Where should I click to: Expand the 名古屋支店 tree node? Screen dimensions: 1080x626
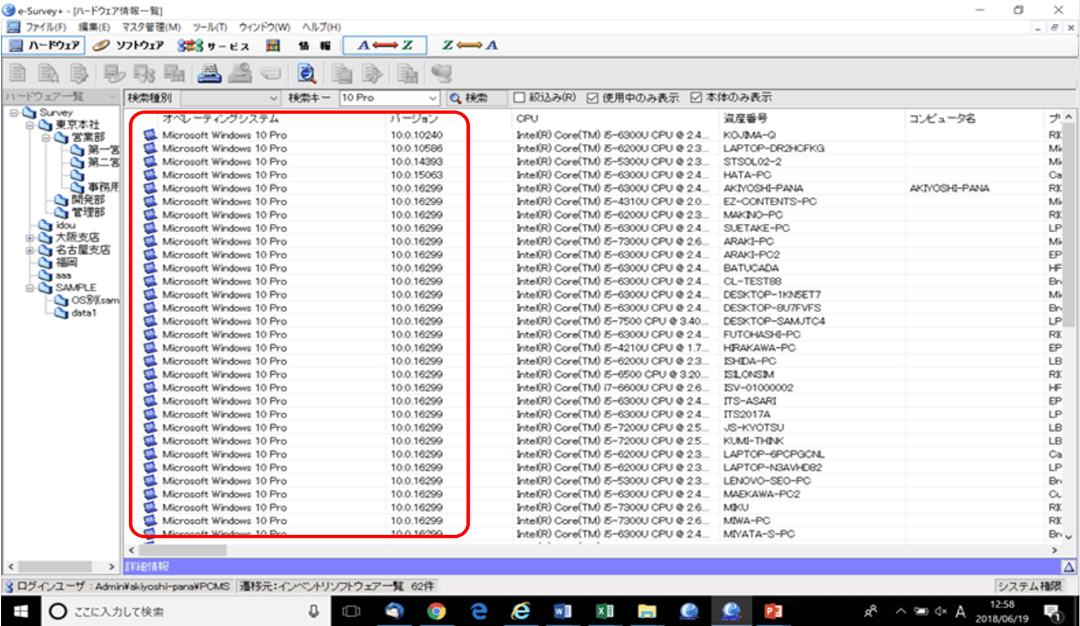pyautogui.click(x=30, y=250)
